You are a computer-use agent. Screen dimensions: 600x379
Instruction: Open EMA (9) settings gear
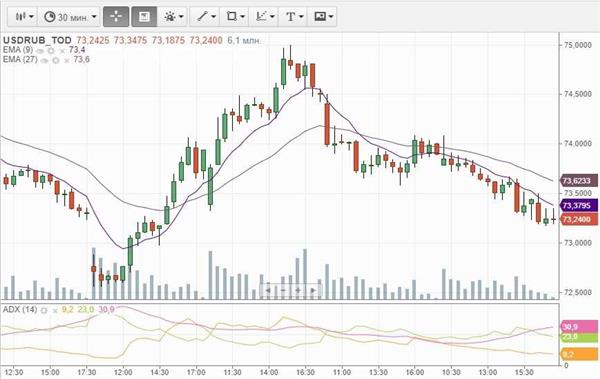[51, 51]
